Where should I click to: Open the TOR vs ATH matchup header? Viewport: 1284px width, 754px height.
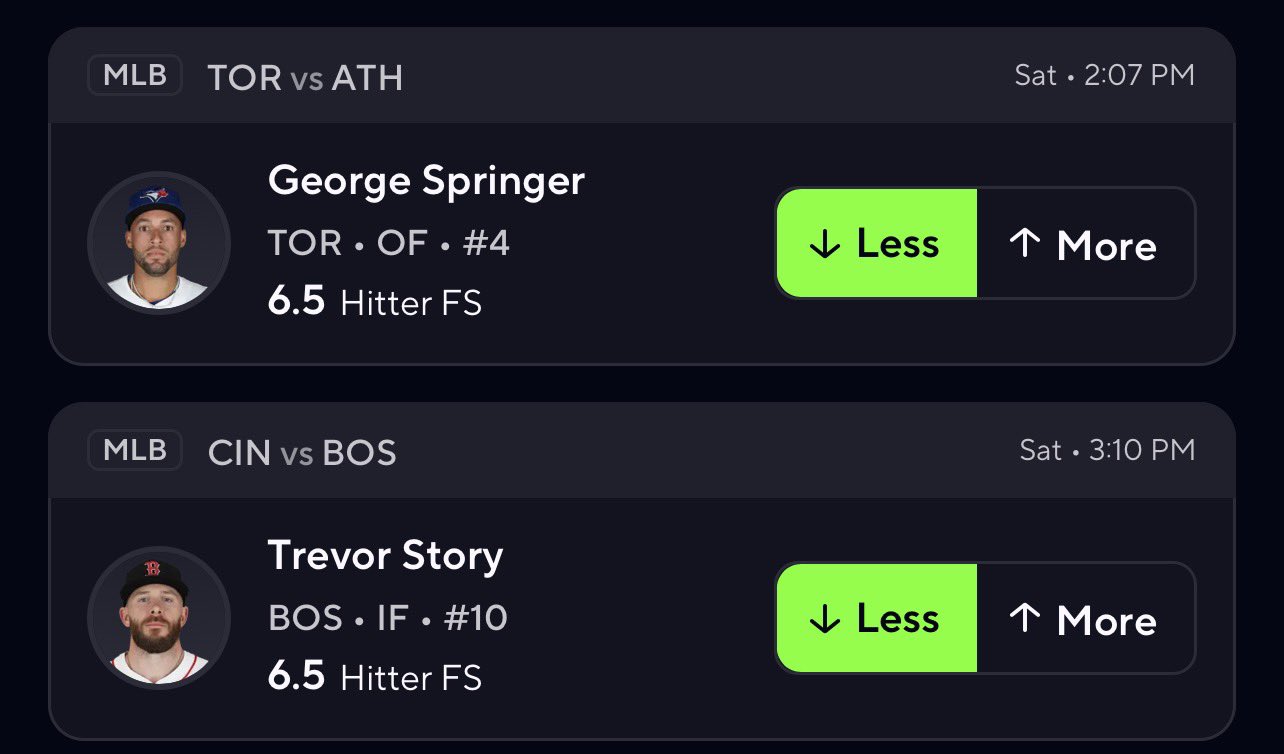tap(305, 78)
